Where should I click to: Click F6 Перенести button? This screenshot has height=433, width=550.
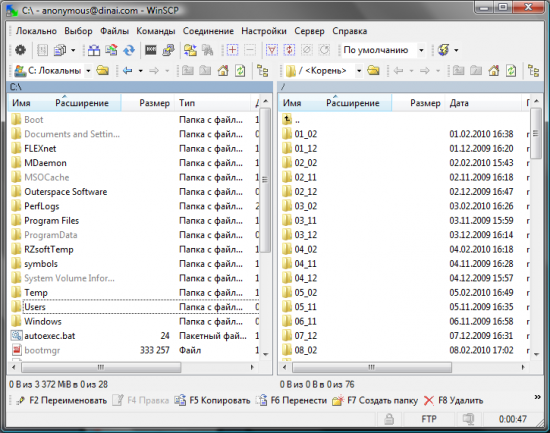click(x=291, y=400)
